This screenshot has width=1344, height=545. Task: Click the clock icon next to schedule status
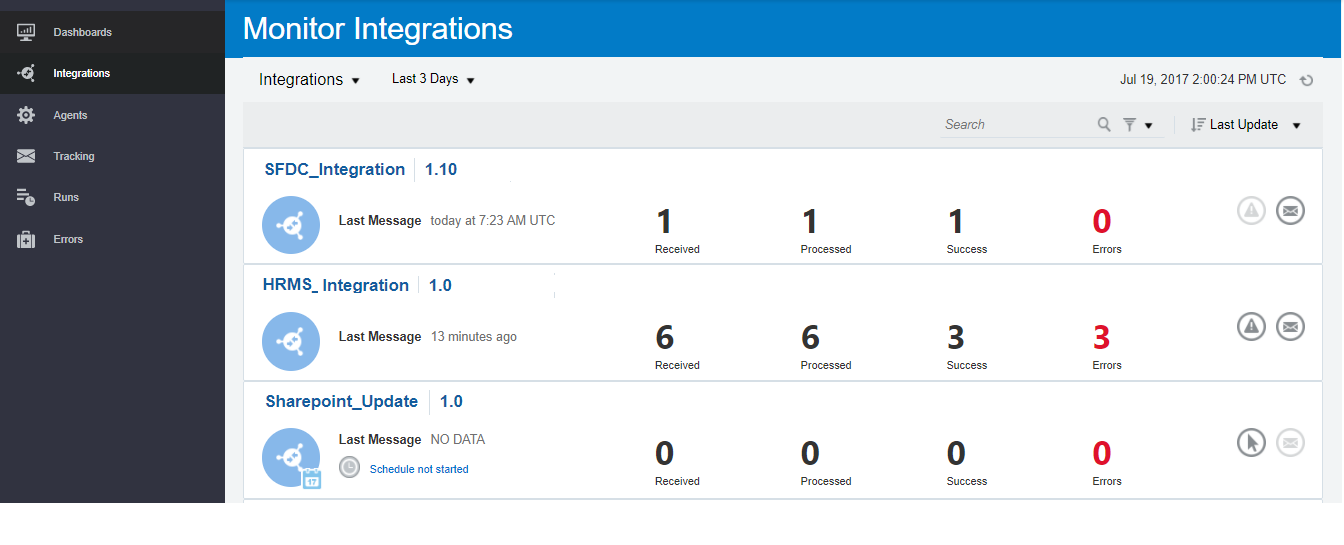pyautogui.click(x=349, y=467)
